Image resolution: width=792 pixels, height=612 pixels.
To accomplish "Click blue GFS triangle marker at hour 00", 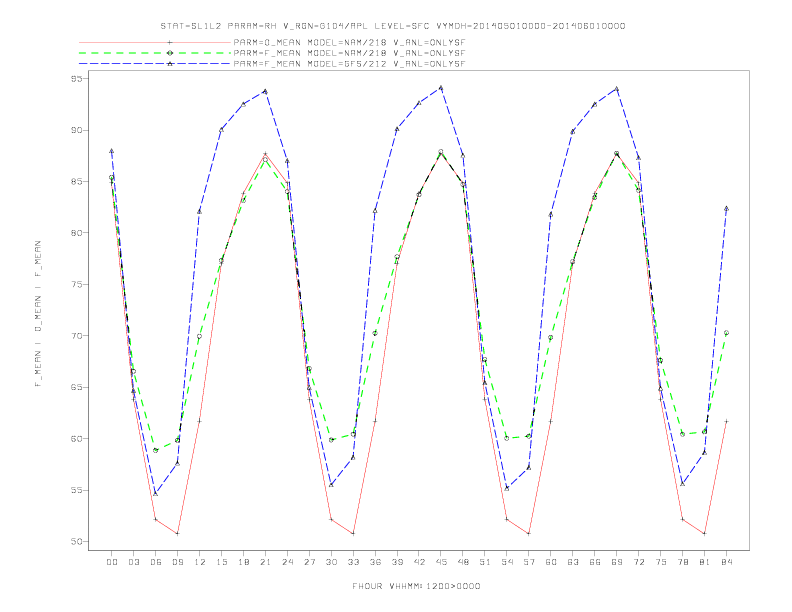I will [112, 151].
